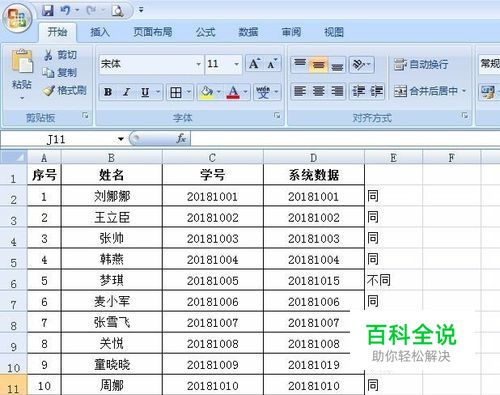The image size is (500, 395).
Task: Open the font size 11 dropdown
Action: tap(236, 64)
